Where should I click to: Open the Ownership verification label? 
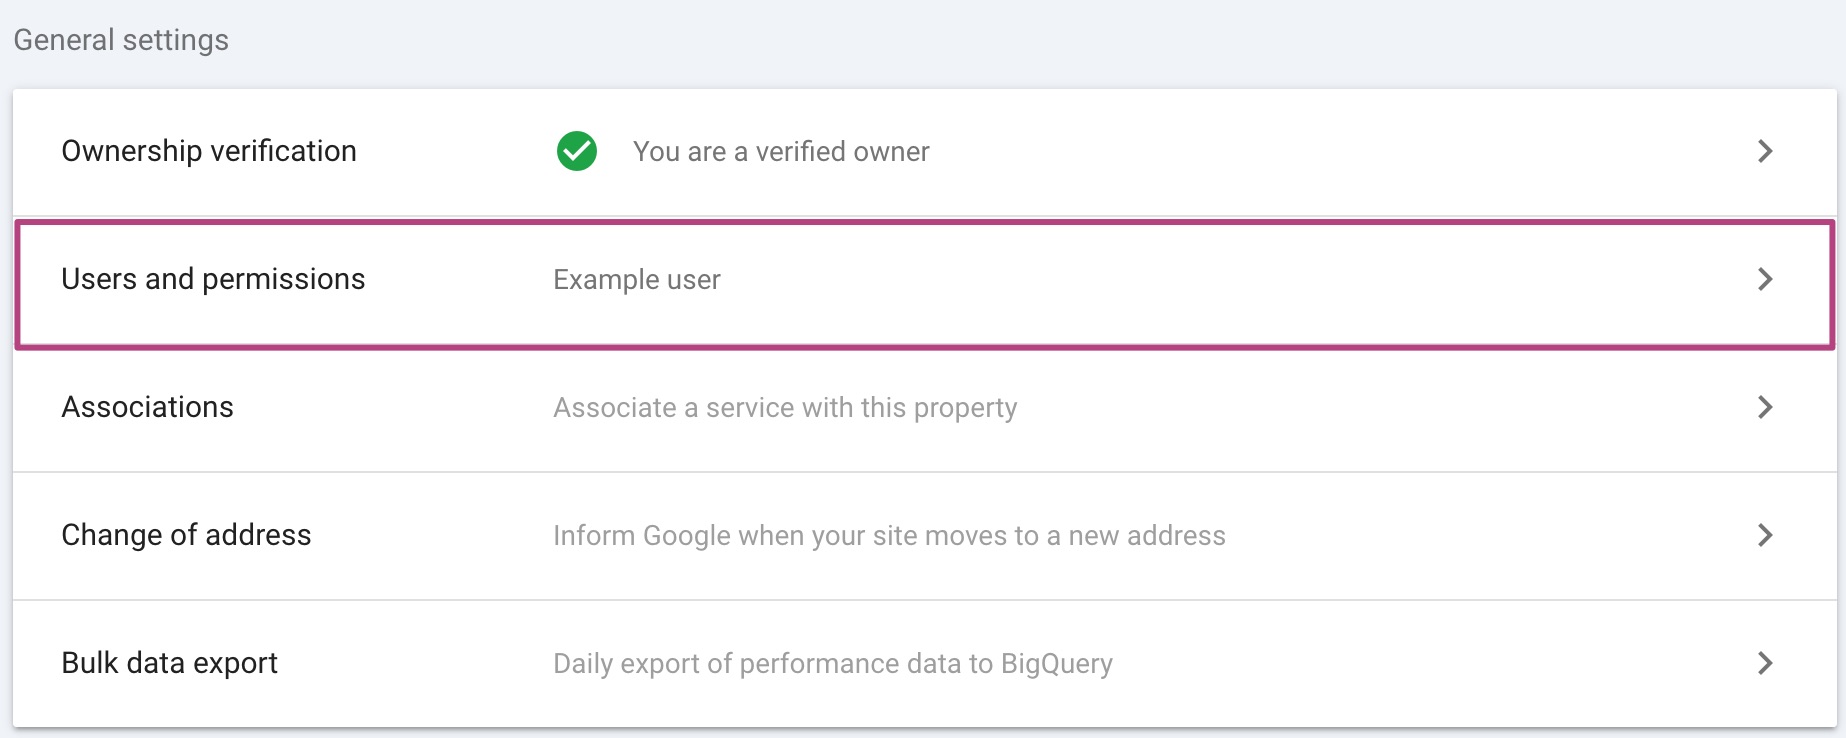tap(209, 151)
